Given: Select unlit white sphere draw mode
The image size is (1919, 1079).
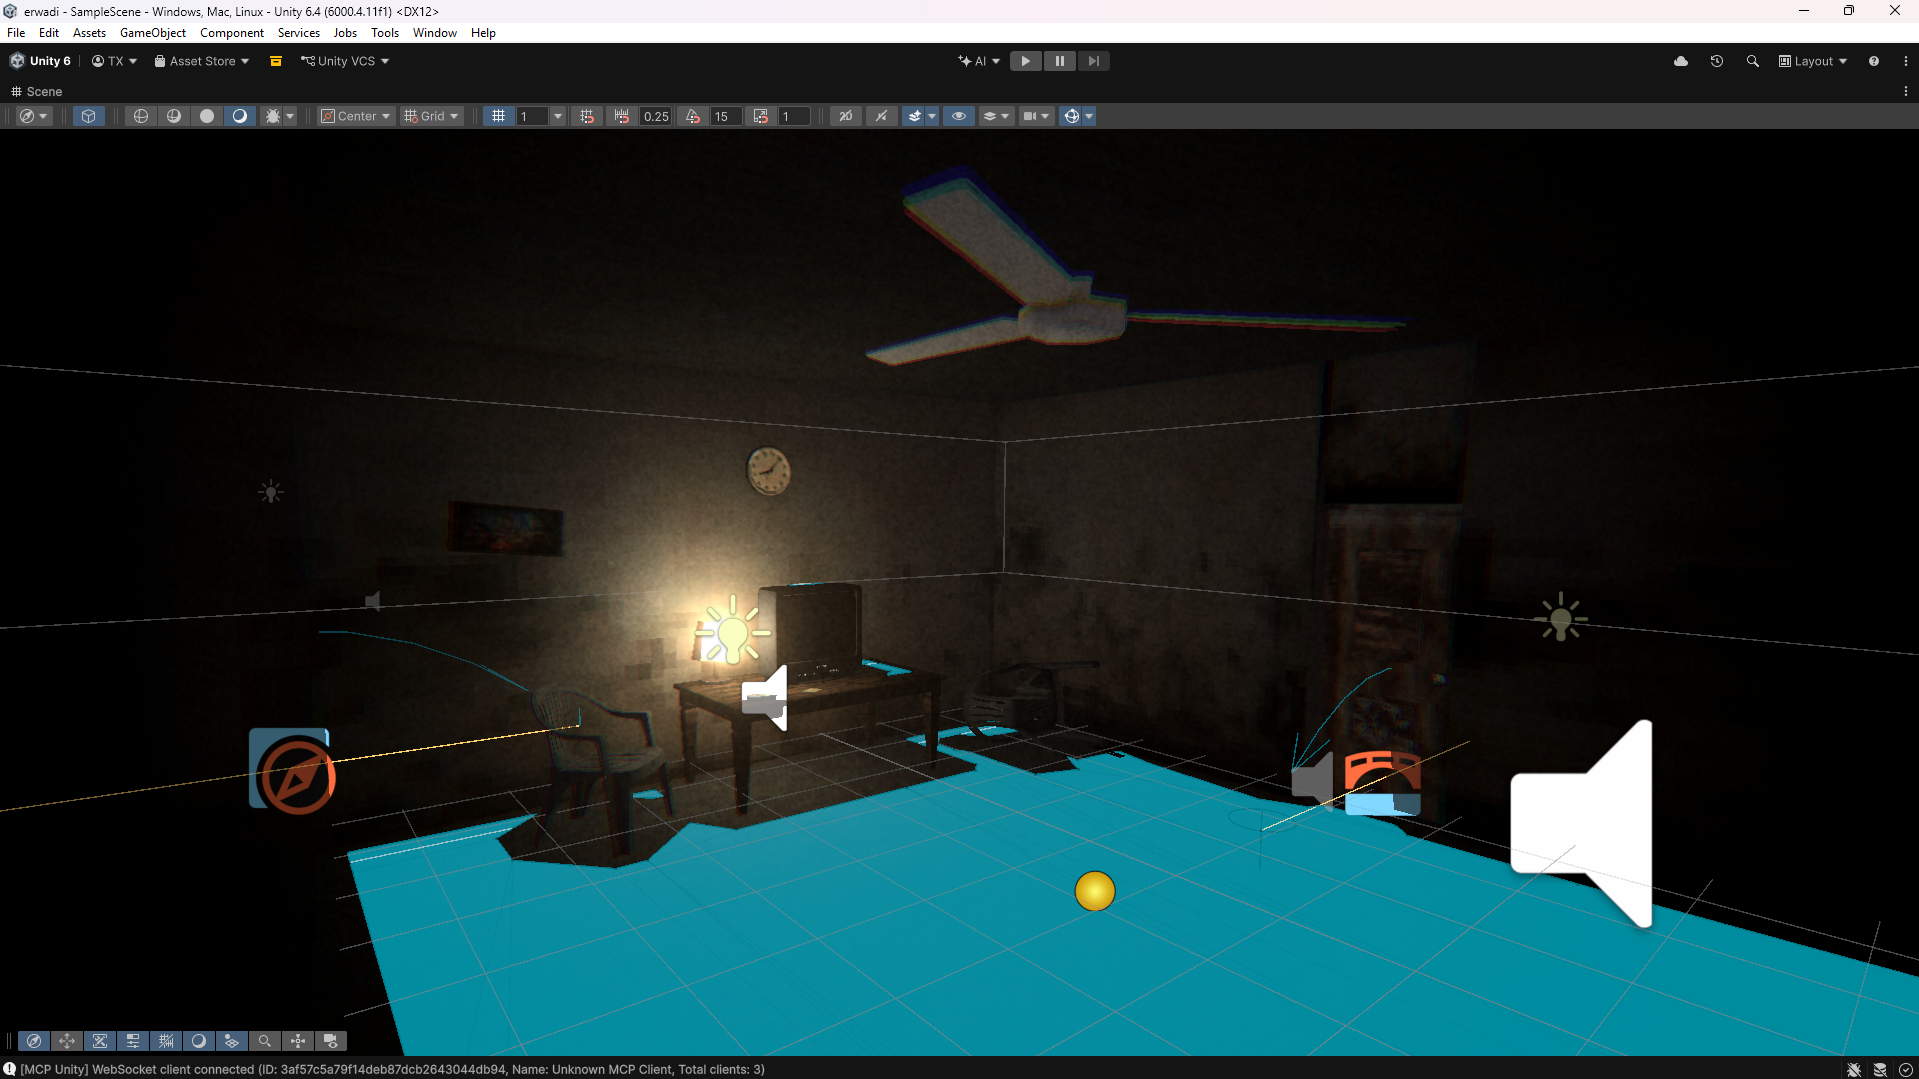Looking at the screenshot, I should (207, 116).
